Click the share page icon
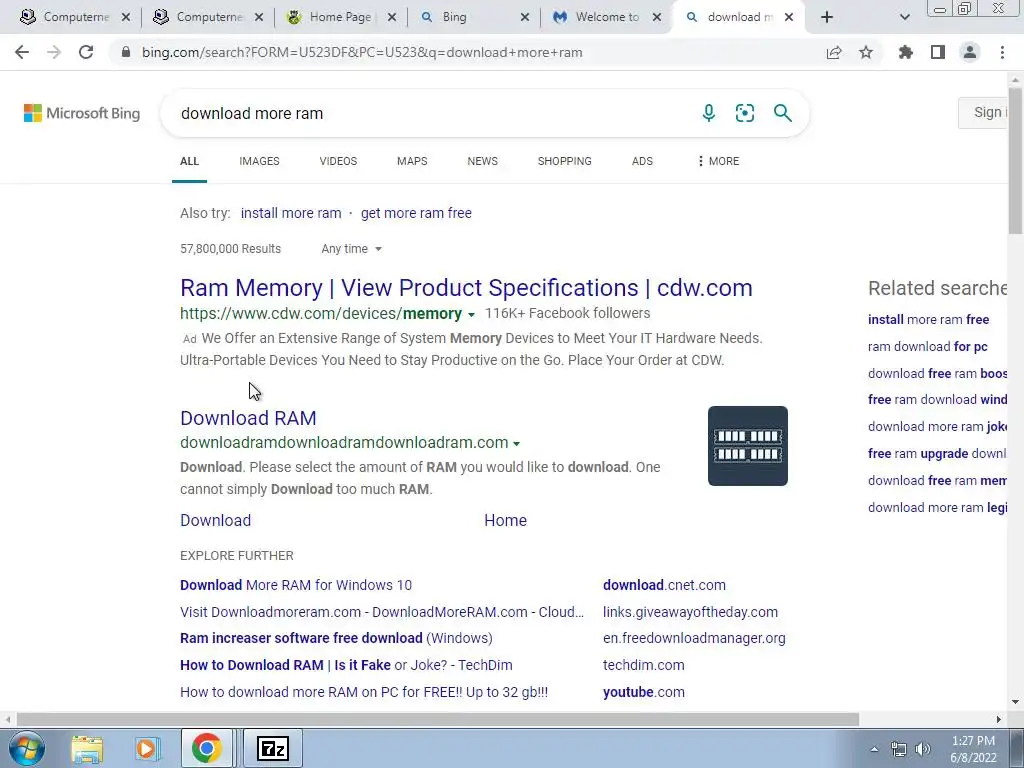 click(x=834, y=52)
